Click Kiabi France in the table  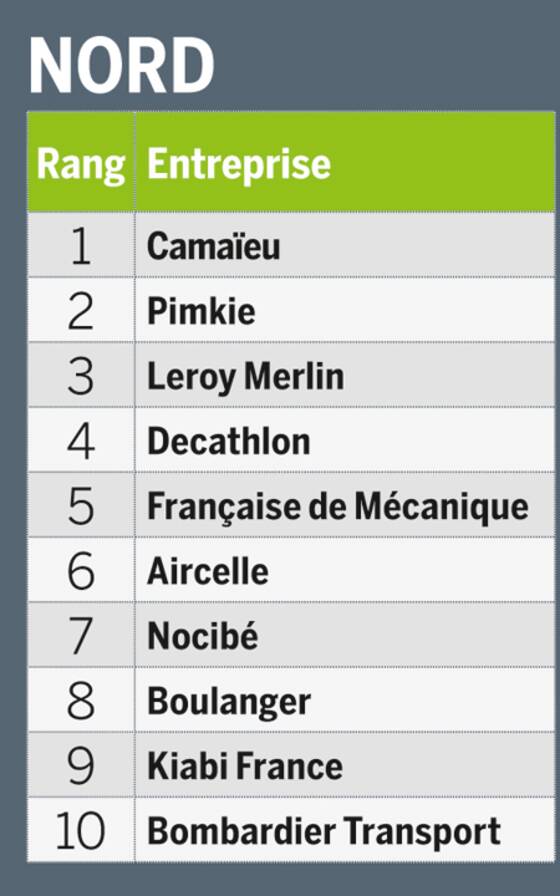(x=245, y=766)
